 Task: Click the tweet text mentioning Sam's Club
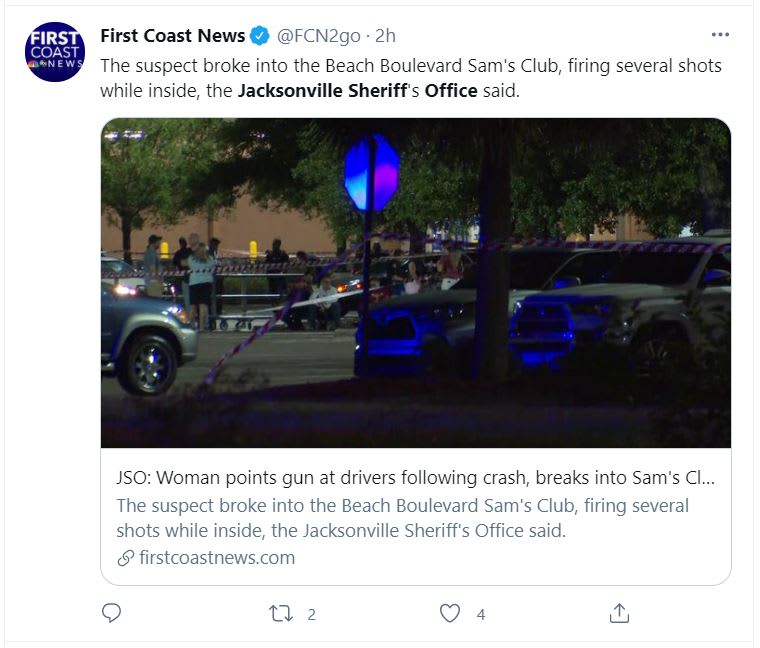click(410, 66)
